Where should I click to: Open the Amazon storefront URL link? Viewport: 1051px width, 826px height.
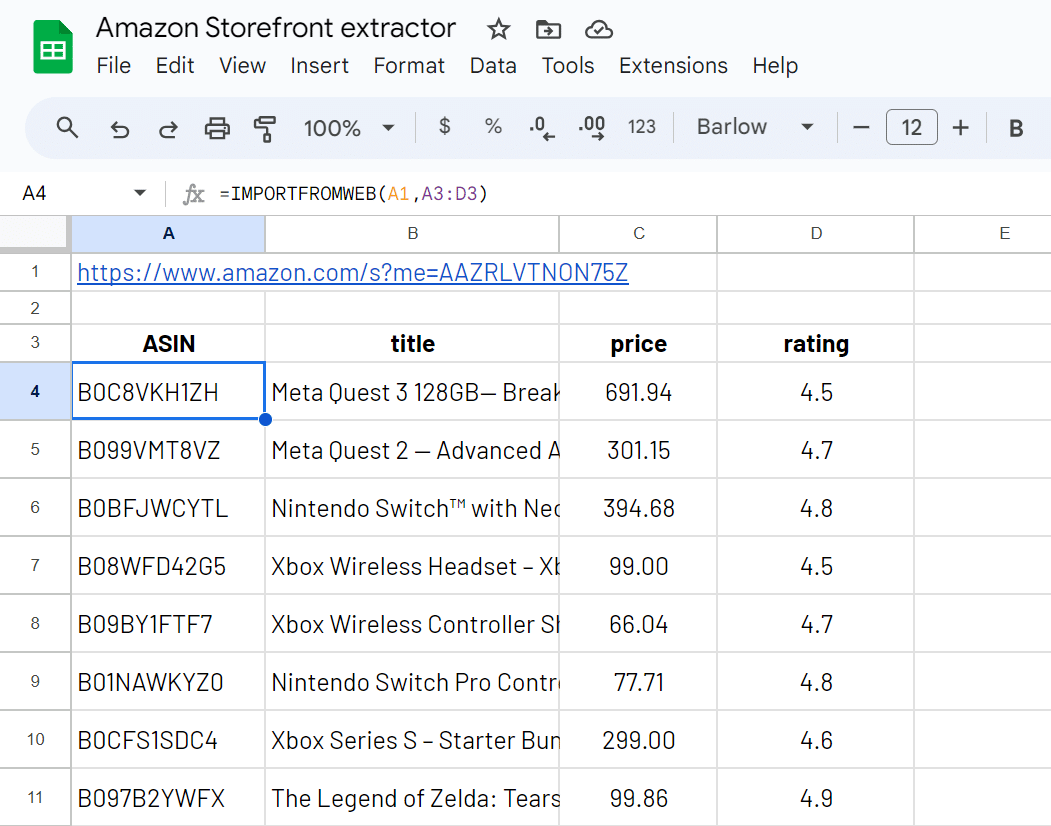click(352, 272)
